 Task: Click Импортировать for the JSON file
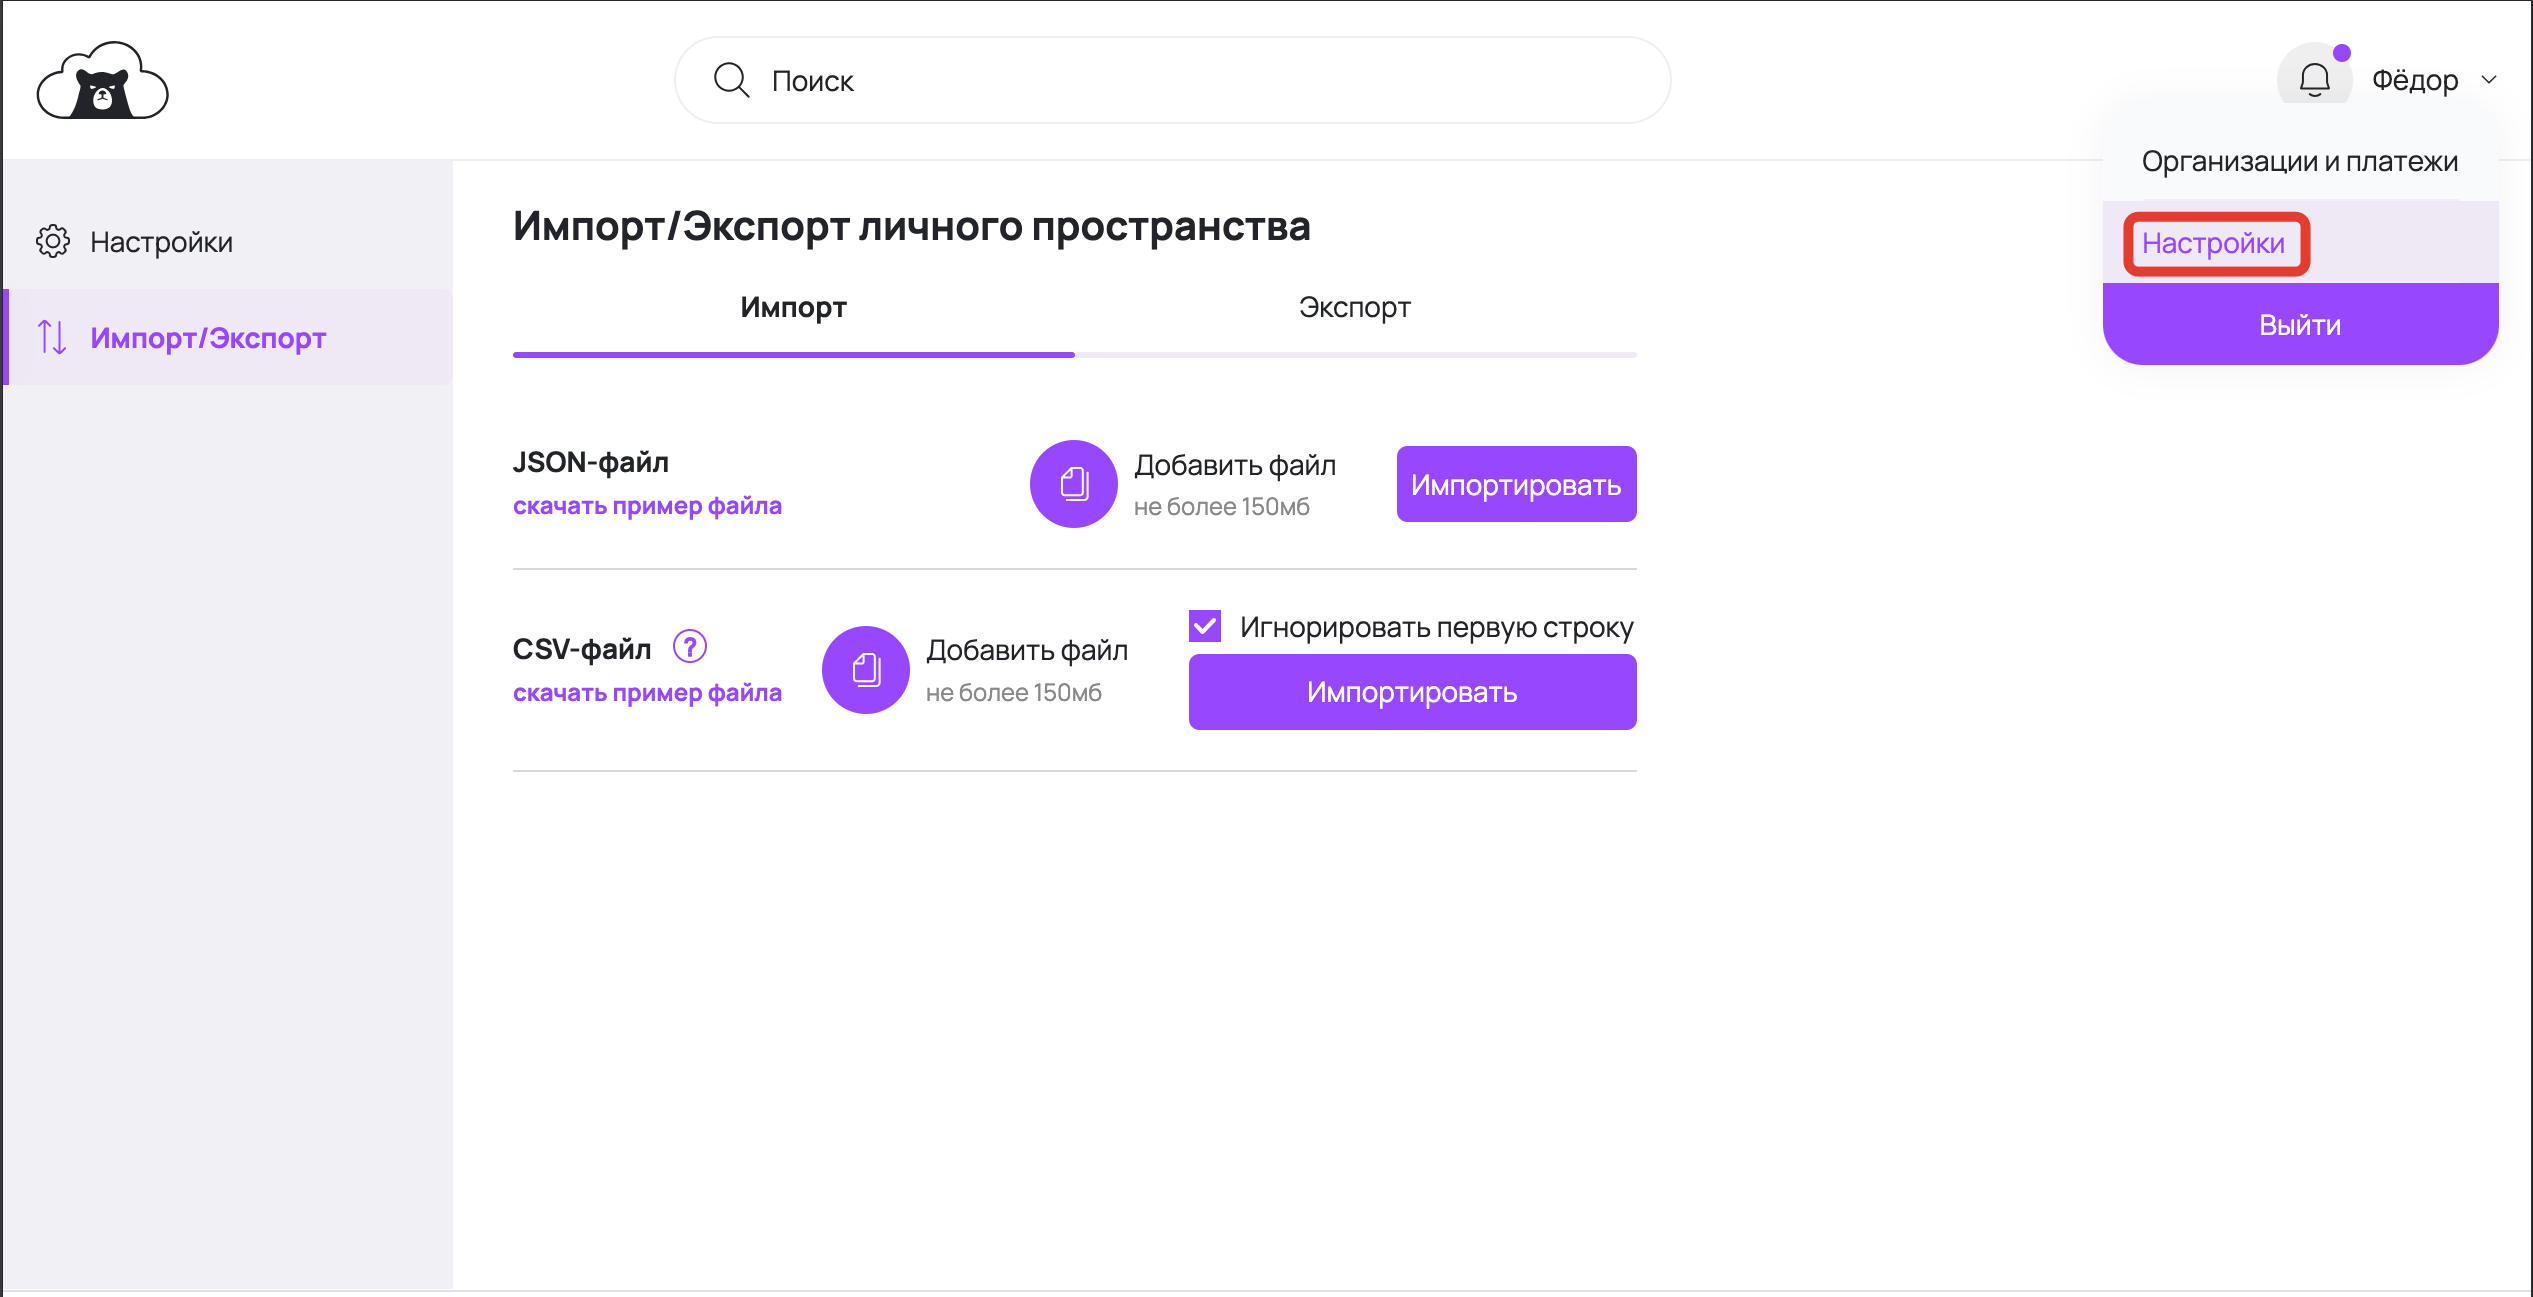point(1514,484)
